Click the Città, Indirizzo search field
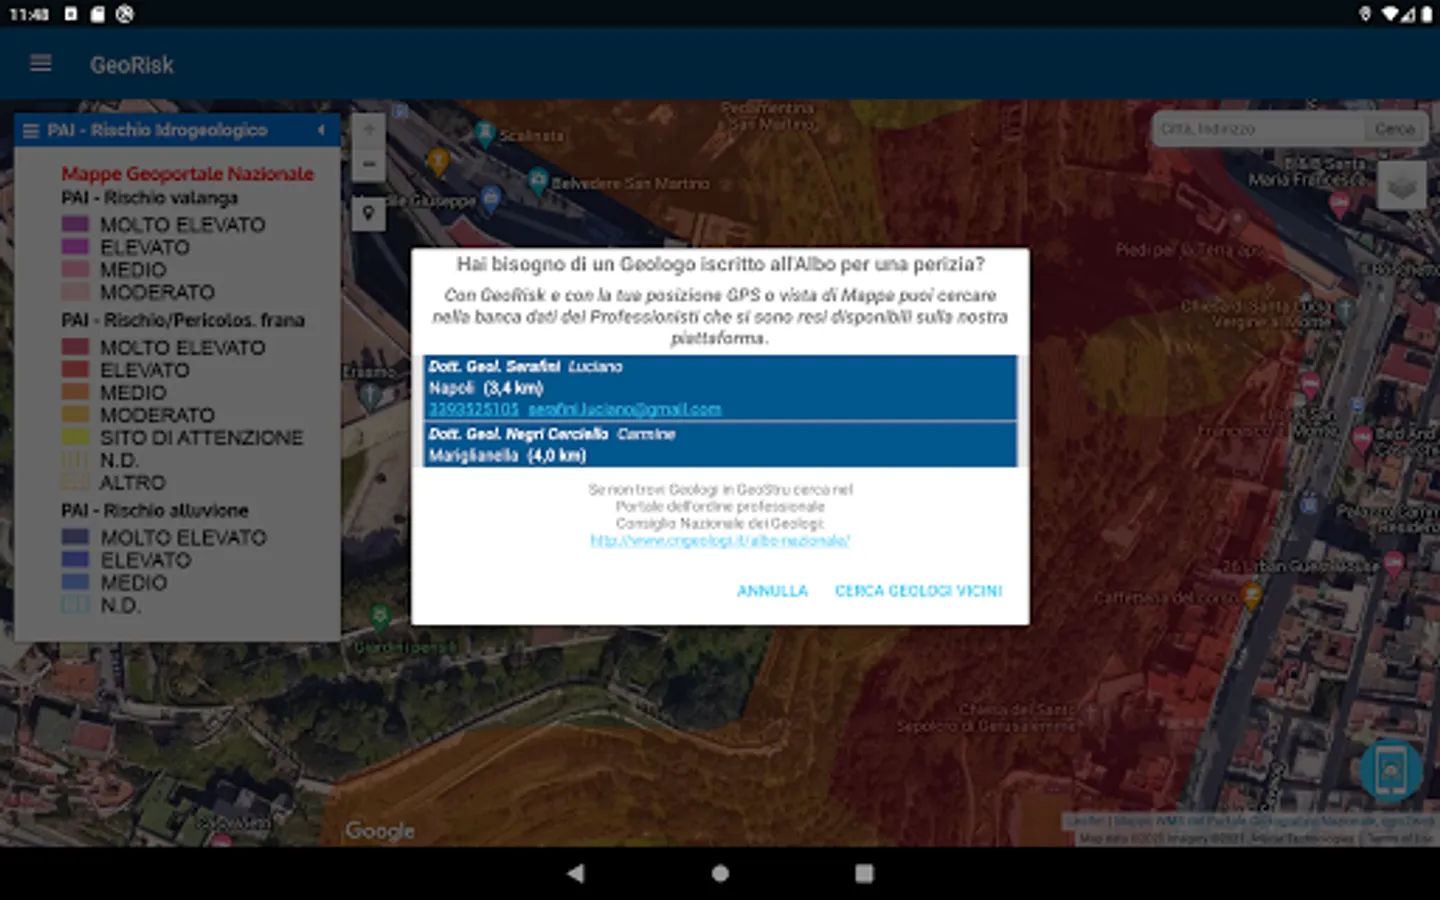1440x900 pixels. (x=1259, y=129)
